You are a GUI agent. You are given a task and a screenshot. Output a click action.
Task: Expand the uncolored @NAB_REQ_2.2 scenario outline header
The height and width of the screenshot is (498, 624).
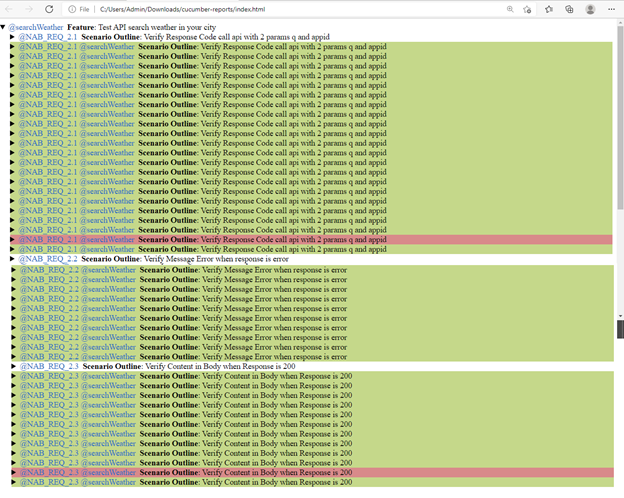pyautogui.click(x=12, y=259)
